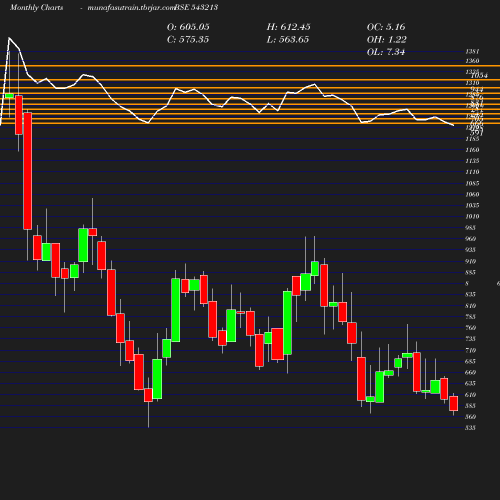Click the 635 price axis label
The image size is (500, 500).
coord(470,383)
